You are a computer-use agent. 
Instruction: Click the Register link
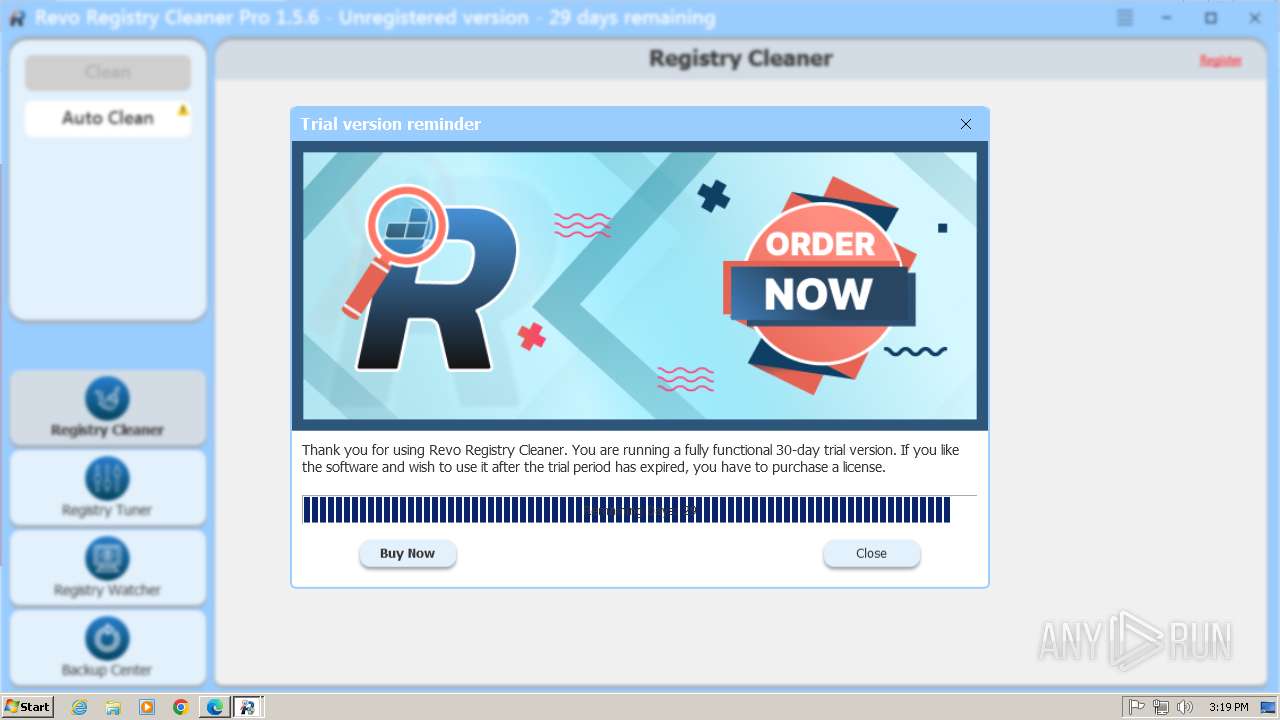1220,61
